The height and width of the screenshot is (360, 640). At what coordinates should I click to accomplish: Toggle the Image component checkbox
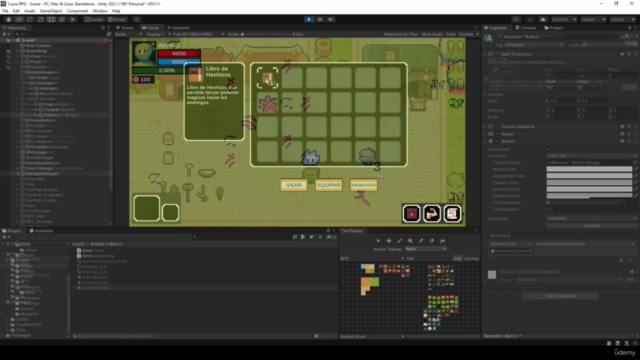tap(497, 134)
